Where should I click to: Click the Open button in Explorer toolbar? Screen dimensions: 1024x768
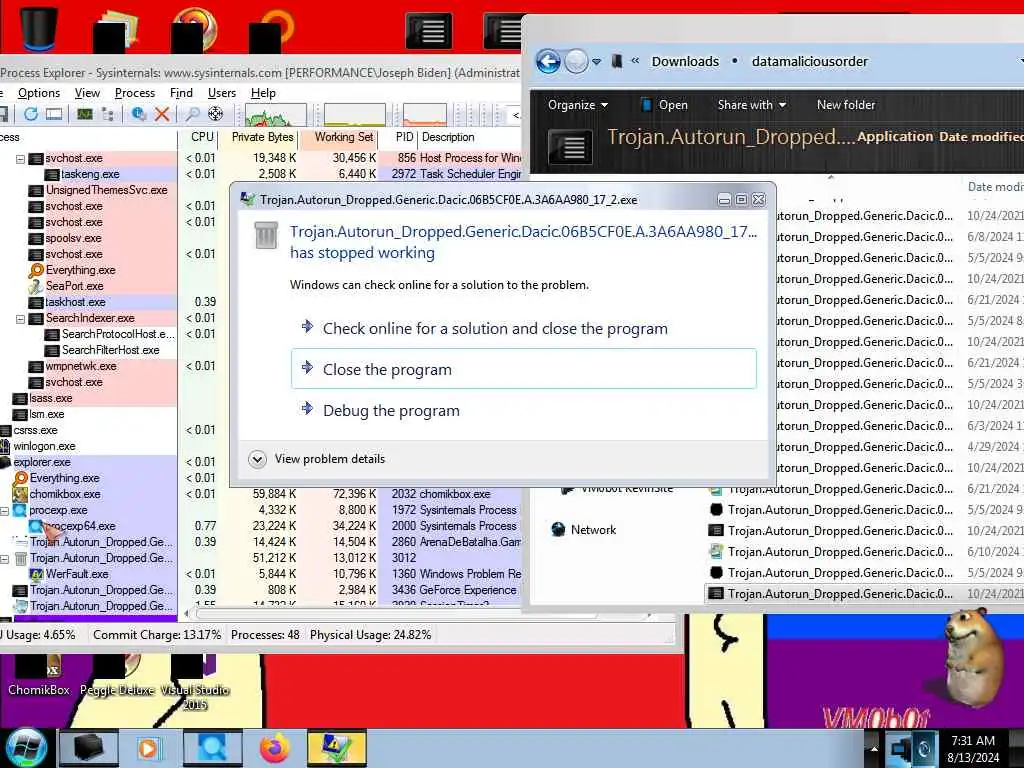[x=664, y=104]
